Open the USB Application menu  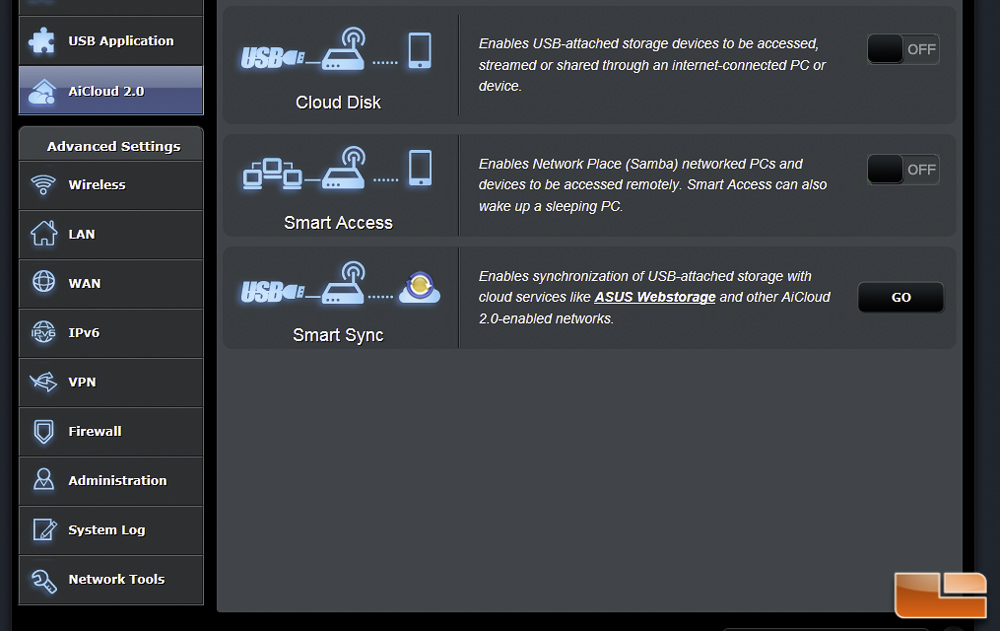(x=111, y=41)
